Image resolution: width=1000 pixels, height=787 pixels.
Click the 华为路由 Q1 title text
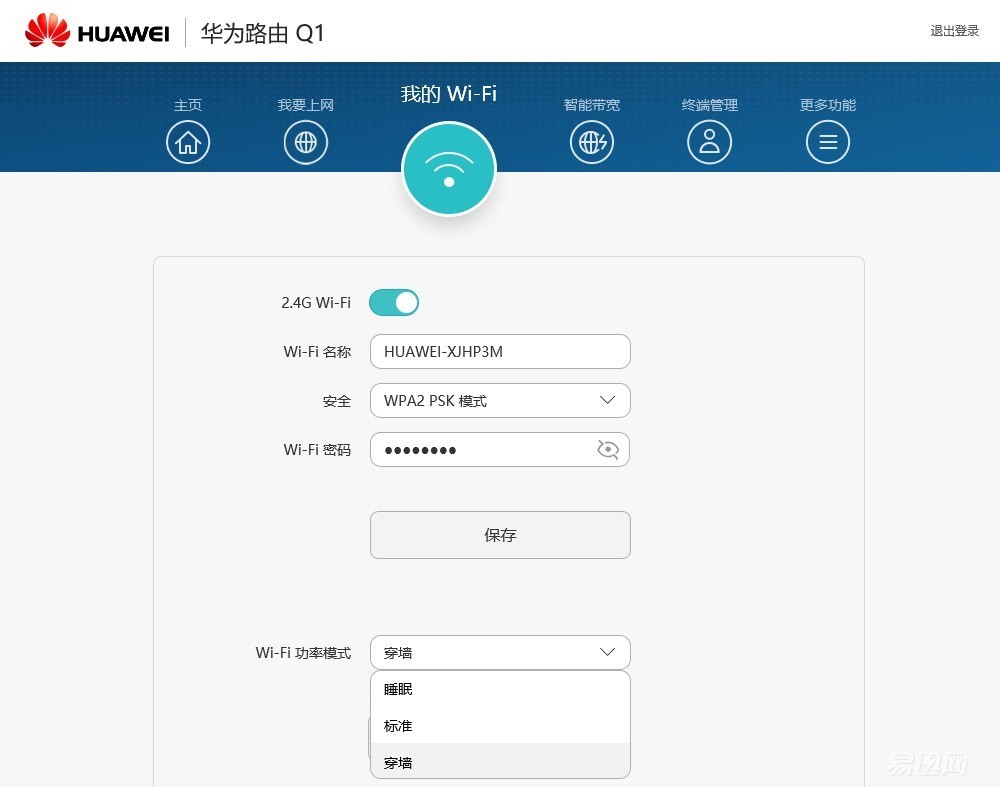[262, 33]
